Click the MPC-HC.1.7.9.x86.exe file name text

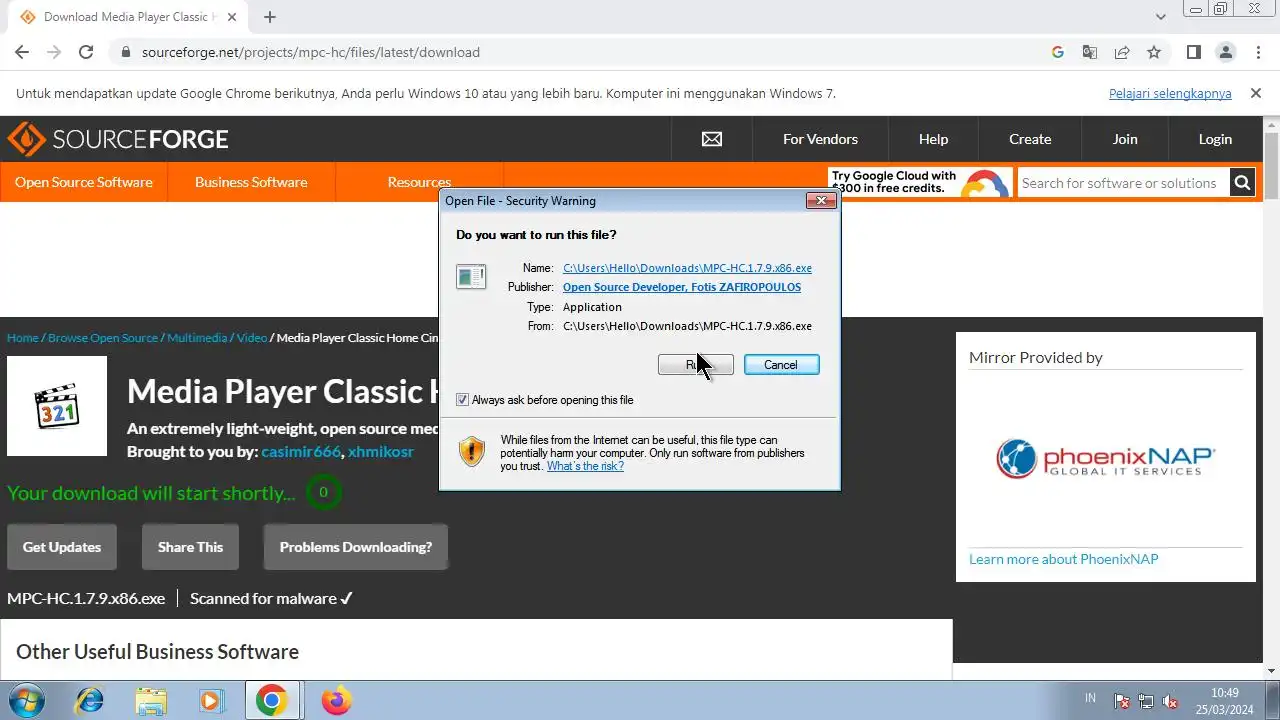[x=86, y=598]
